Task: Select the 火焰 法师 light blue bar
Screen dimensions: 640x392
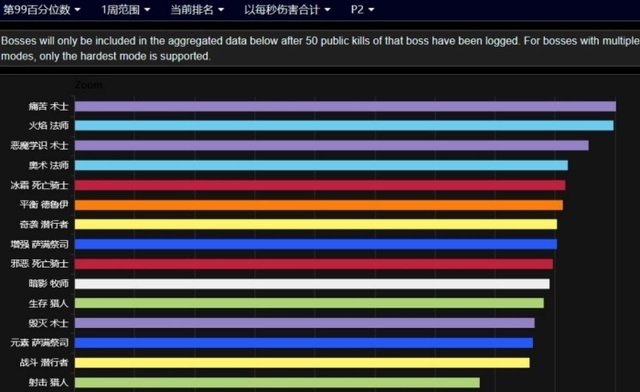Action: coord(344,126)
